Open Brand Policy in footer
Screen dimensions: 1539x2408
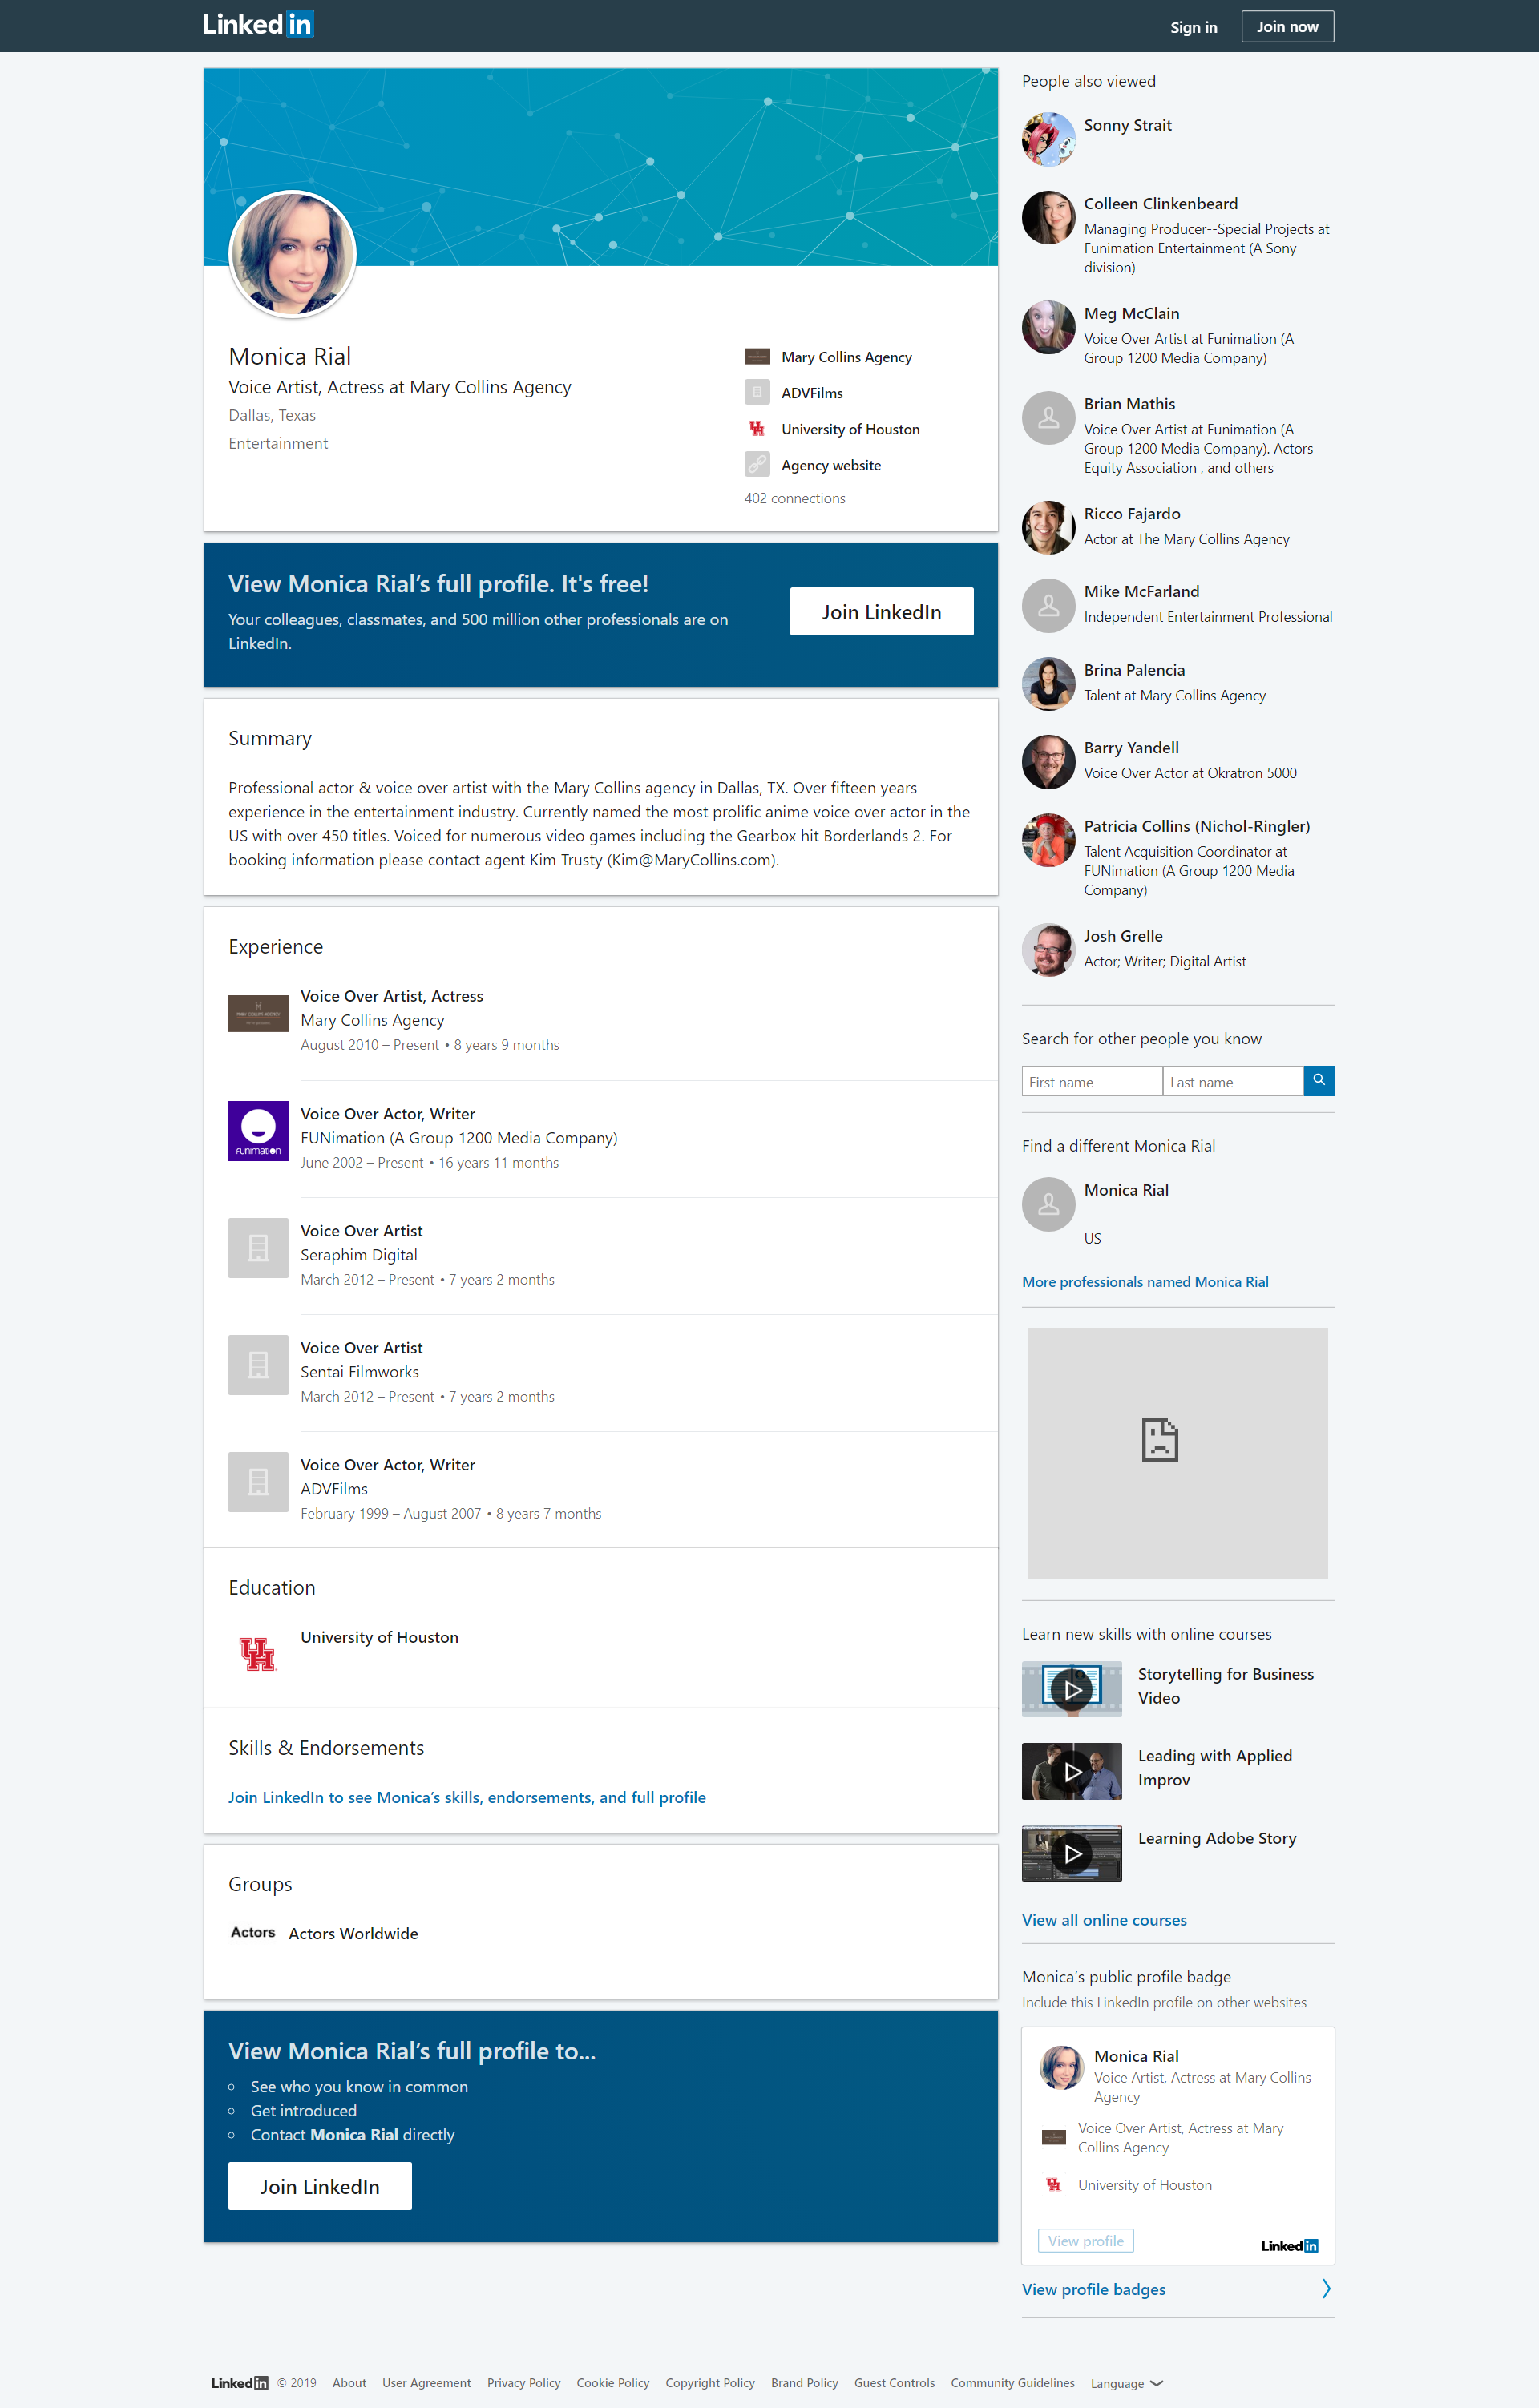point(804,2383)
